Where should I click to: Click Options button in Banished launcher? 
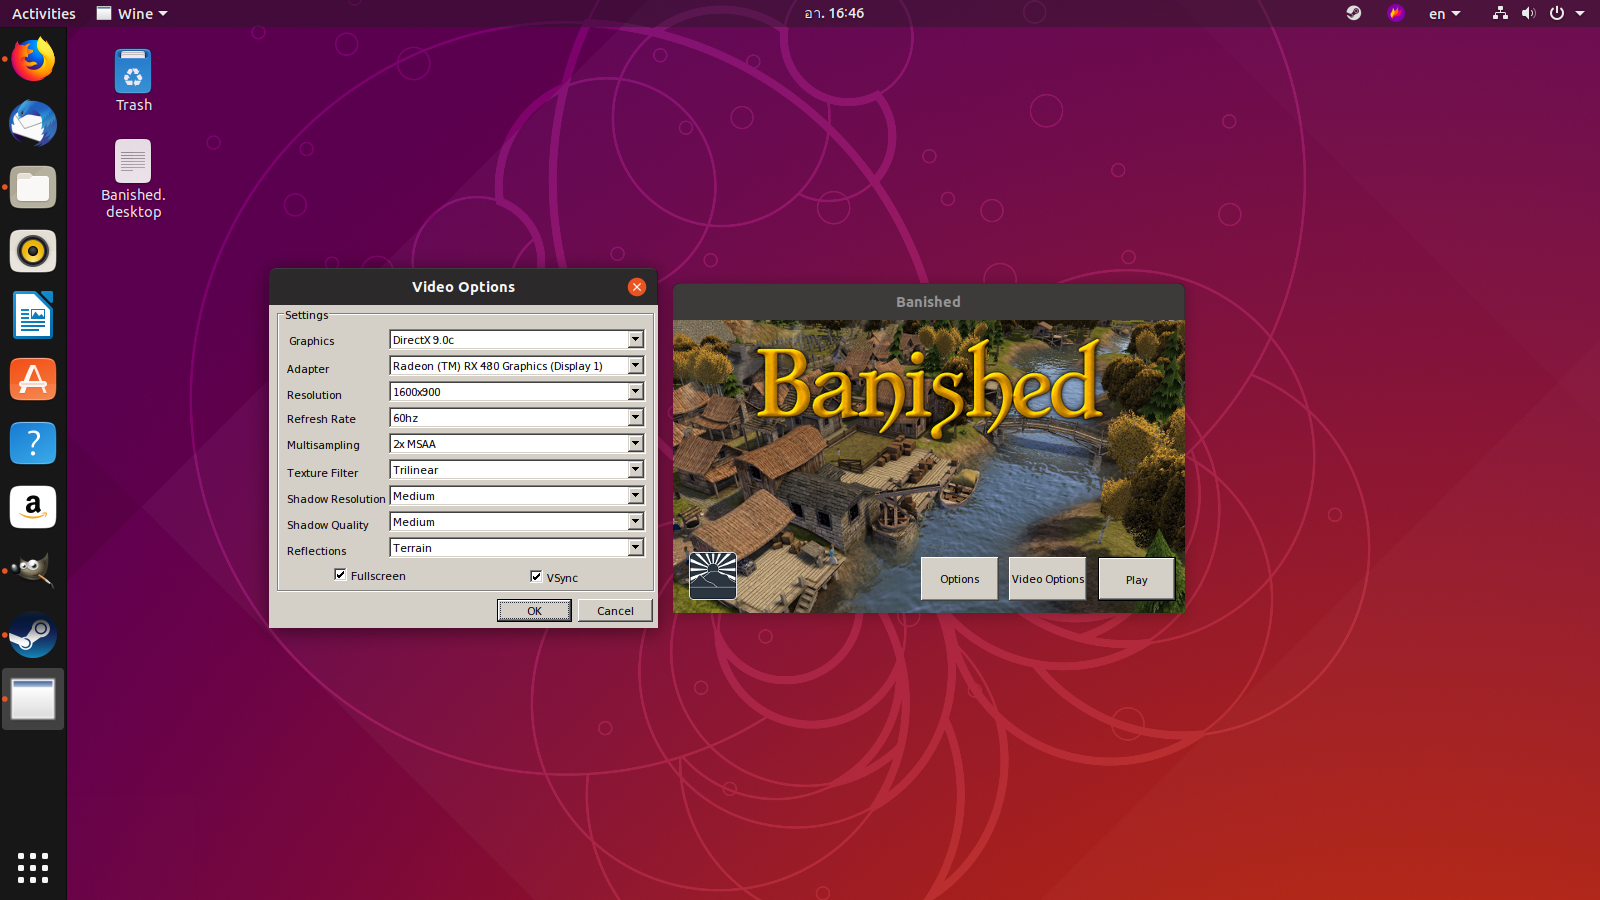(960, 579)
